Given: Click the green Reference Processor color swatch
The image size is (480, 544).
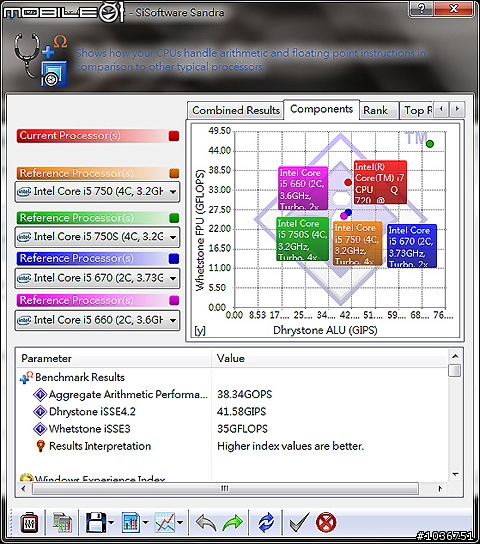Looking at the screenshot, I should point(174,218).
